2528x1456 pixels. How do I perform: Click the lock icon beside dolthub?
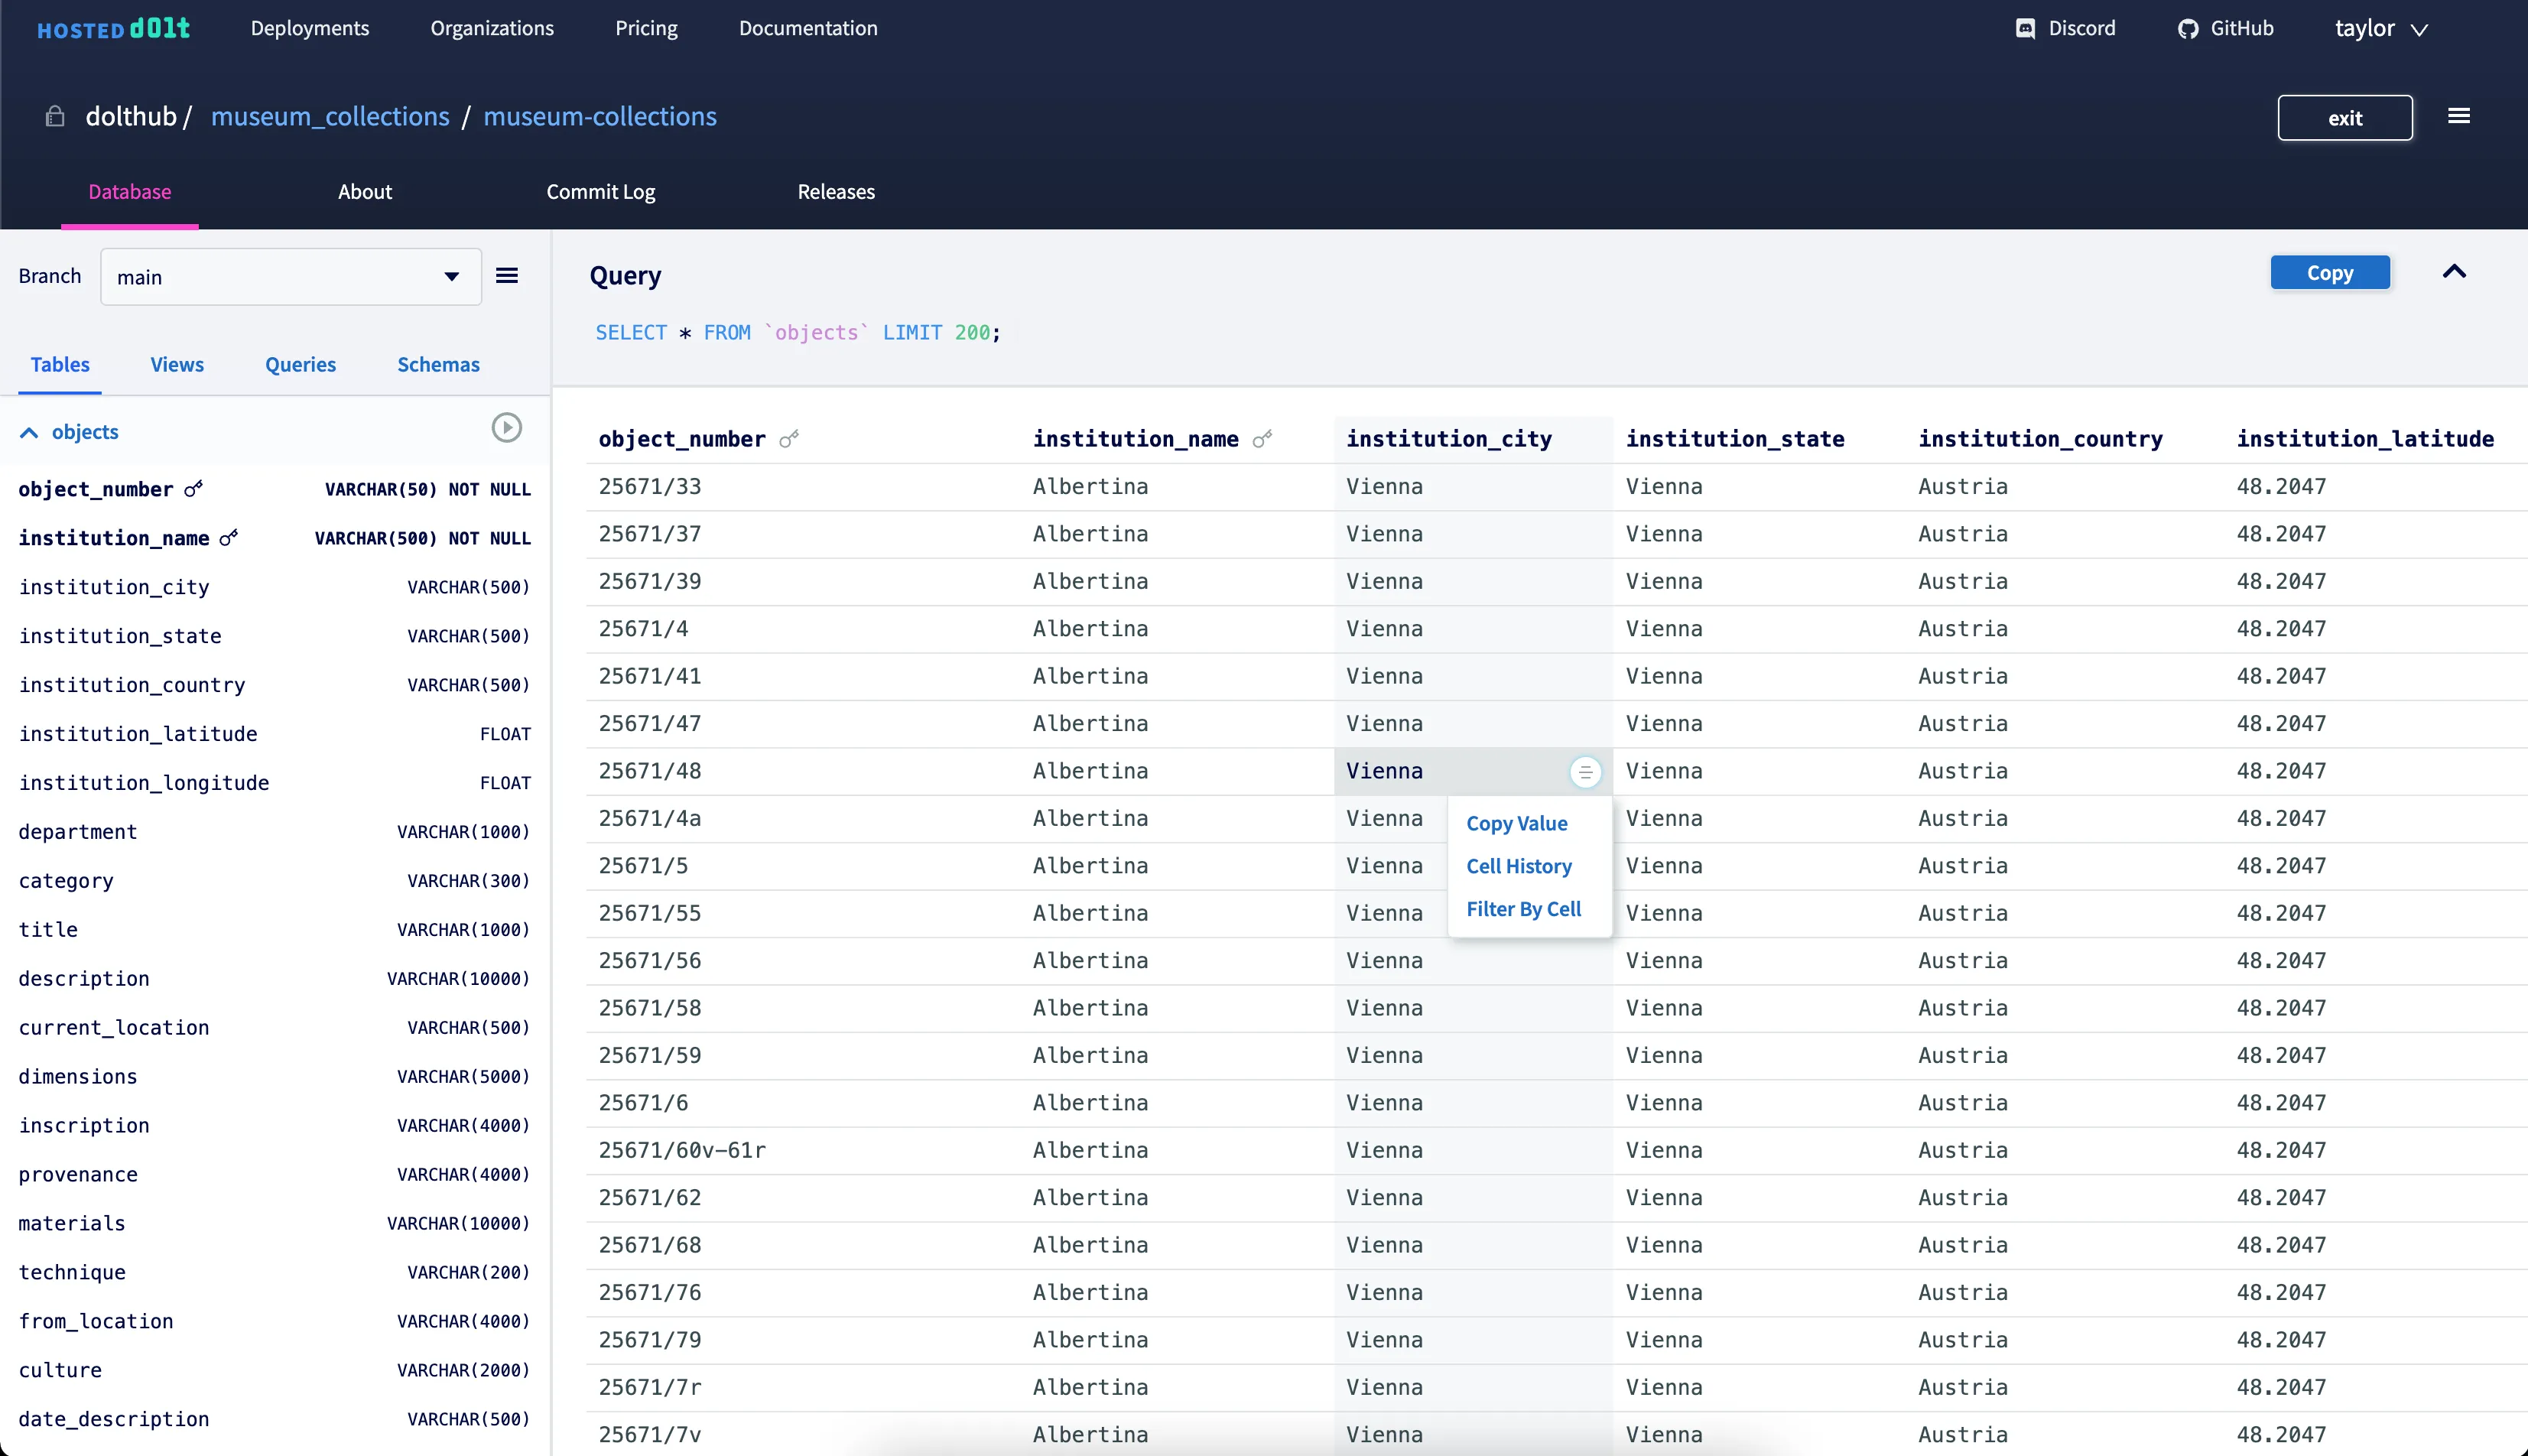click(55, 116)
